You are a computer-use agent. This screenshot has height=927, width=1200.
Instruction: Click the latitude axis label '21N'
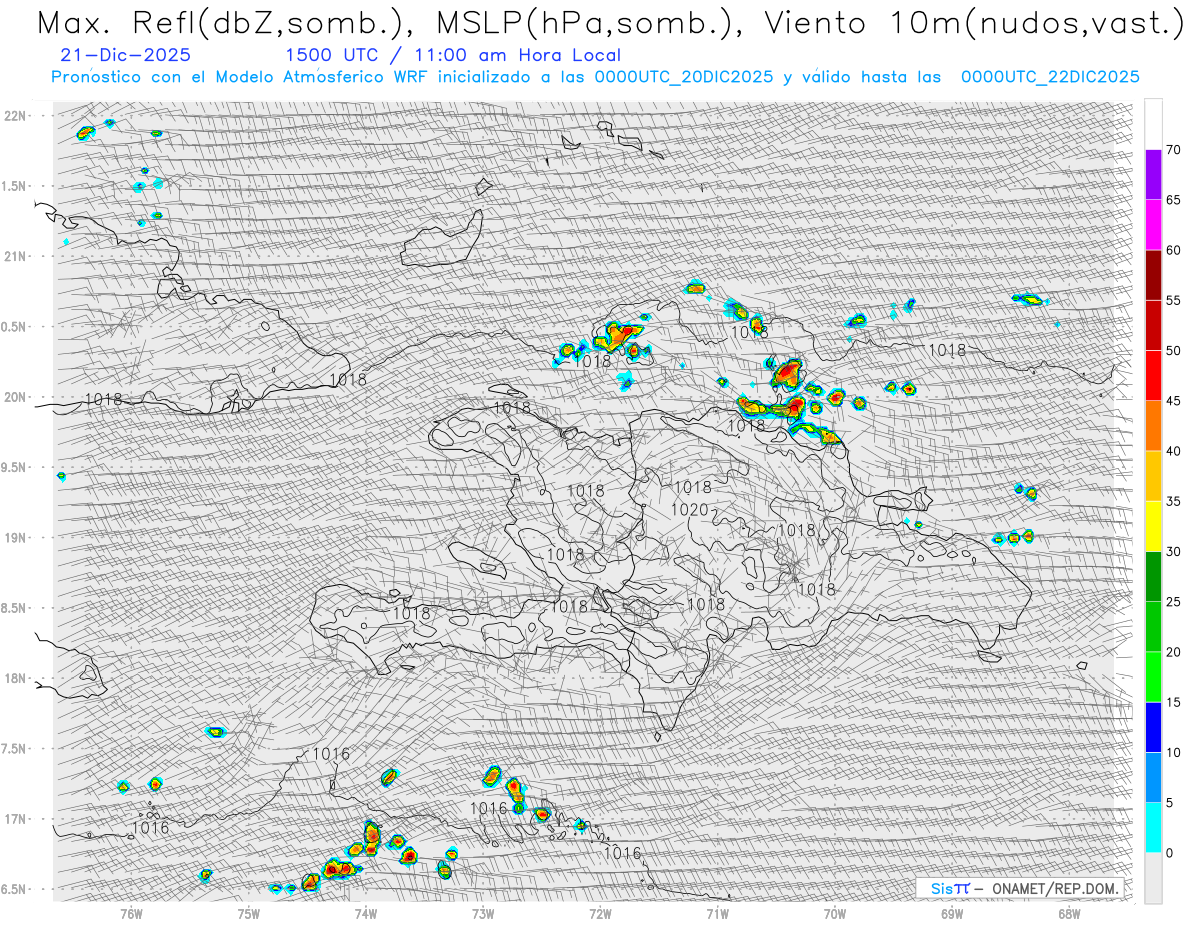click(x=16, y=256)
